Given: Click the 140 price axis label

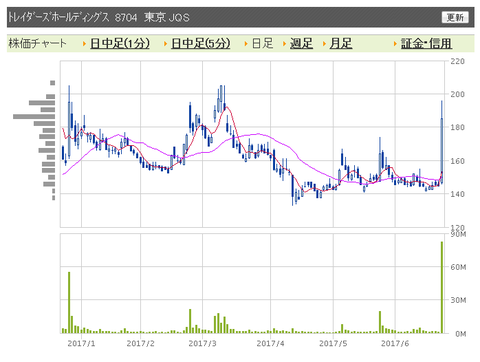Looking at the screenshot, I should click(457, 194).
